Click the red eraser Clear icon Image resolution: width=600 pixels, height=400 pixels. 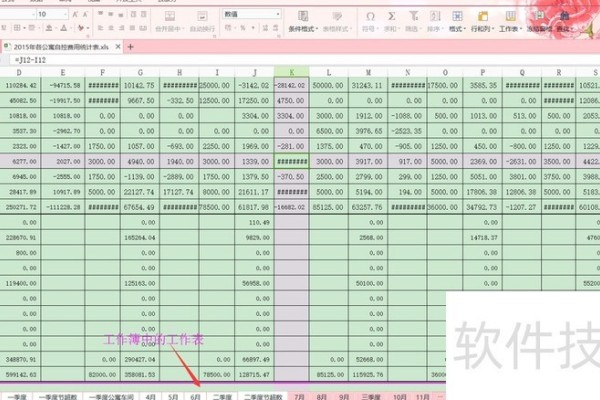(x=80, y=28)
